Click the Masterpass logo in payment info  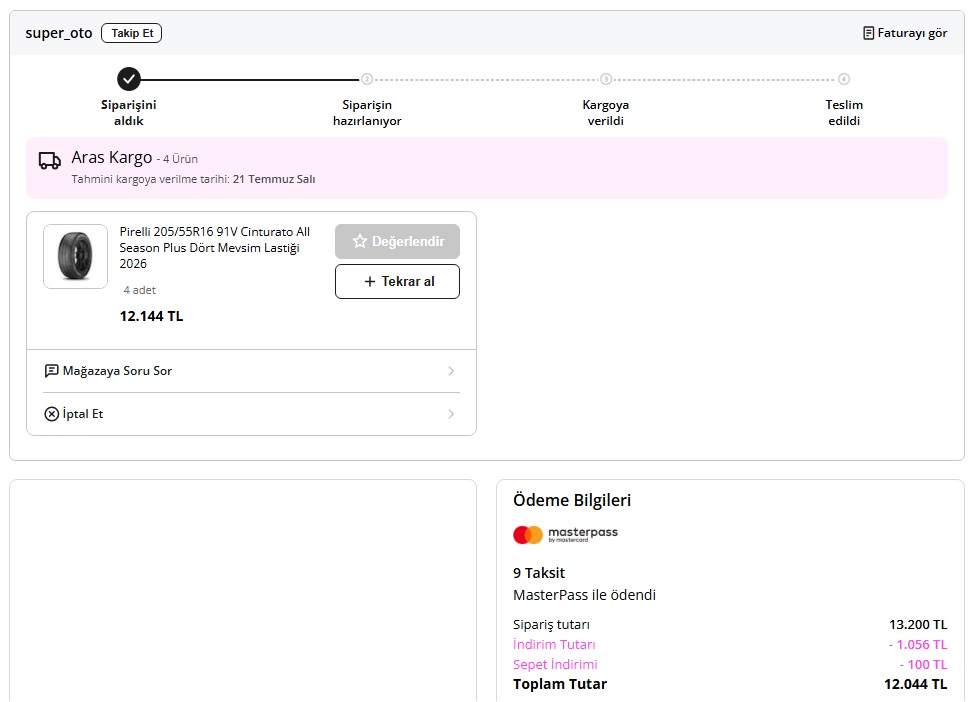click(565, 535)
